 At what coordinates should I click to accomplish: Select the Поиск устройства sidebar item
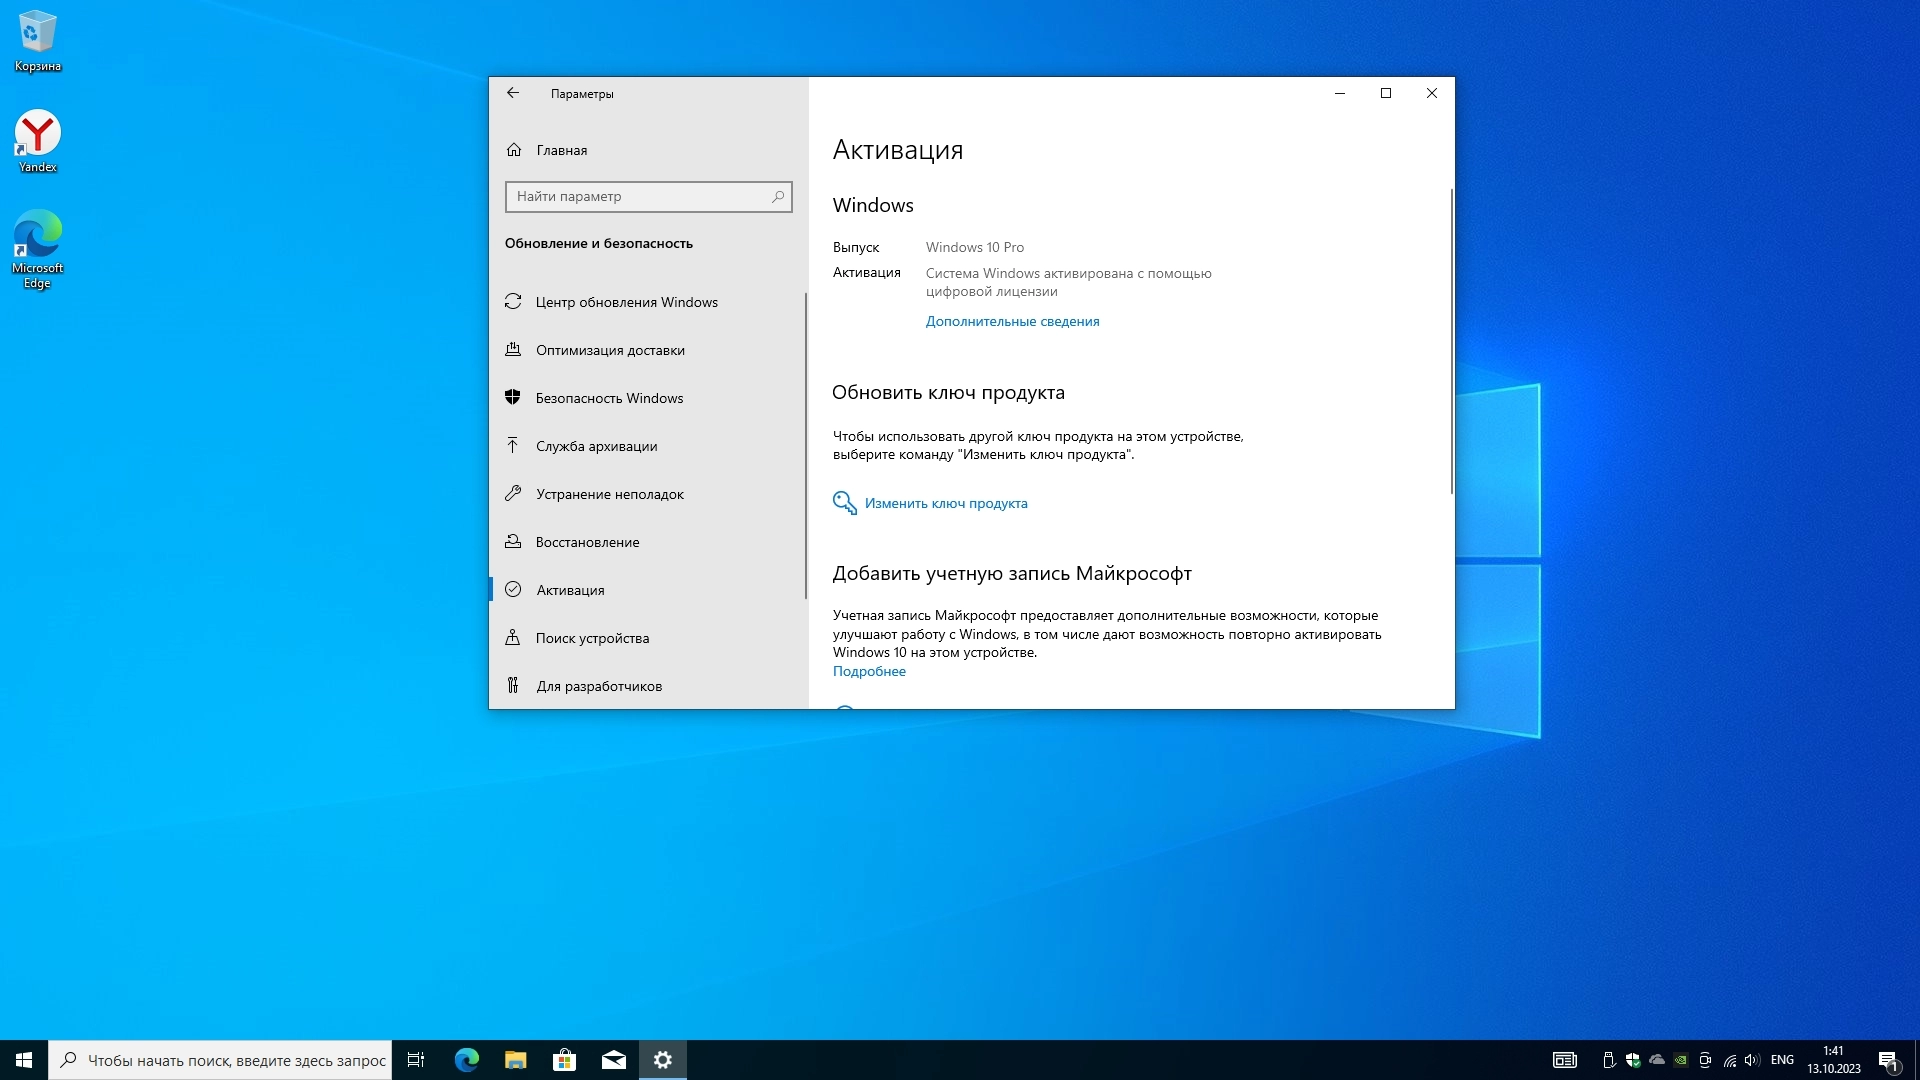click(592, 638)
